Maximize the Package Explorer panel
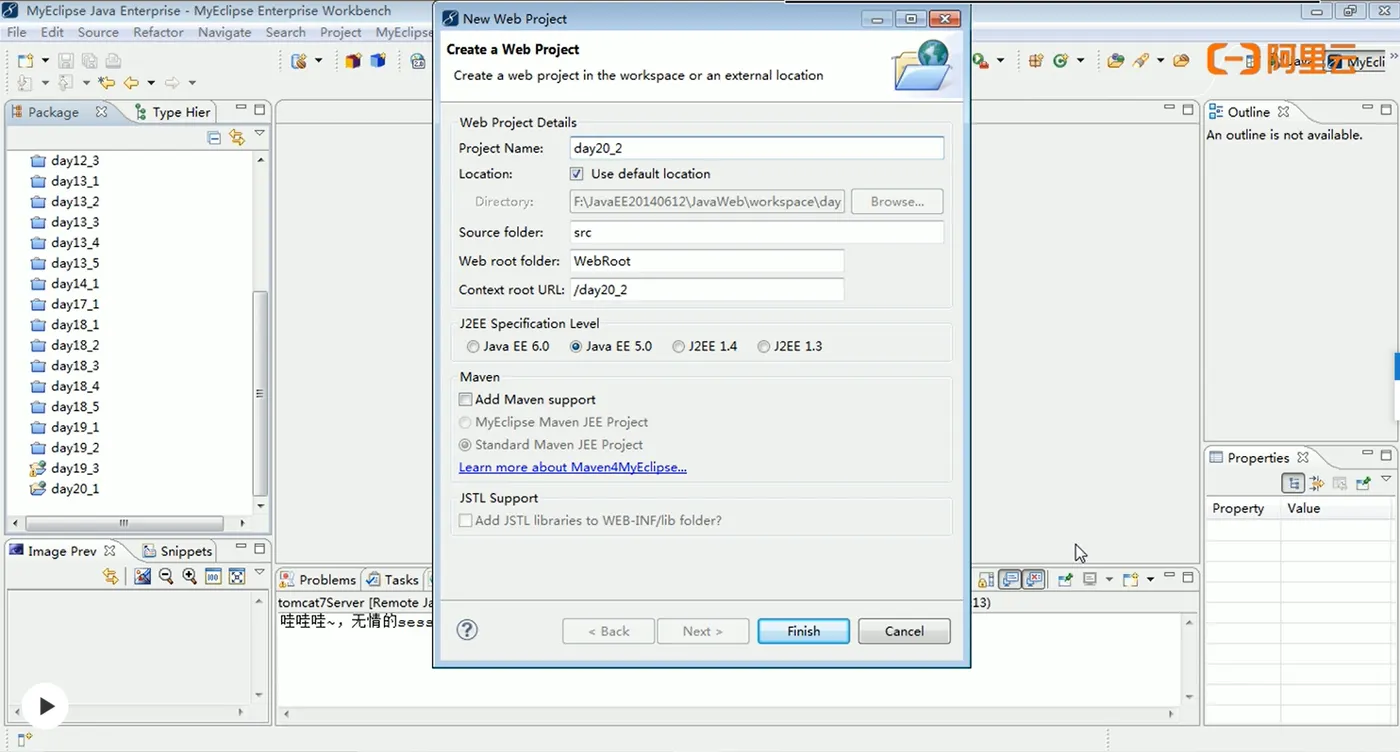This screenshot has height=752, width=1400. click(259, 109)
